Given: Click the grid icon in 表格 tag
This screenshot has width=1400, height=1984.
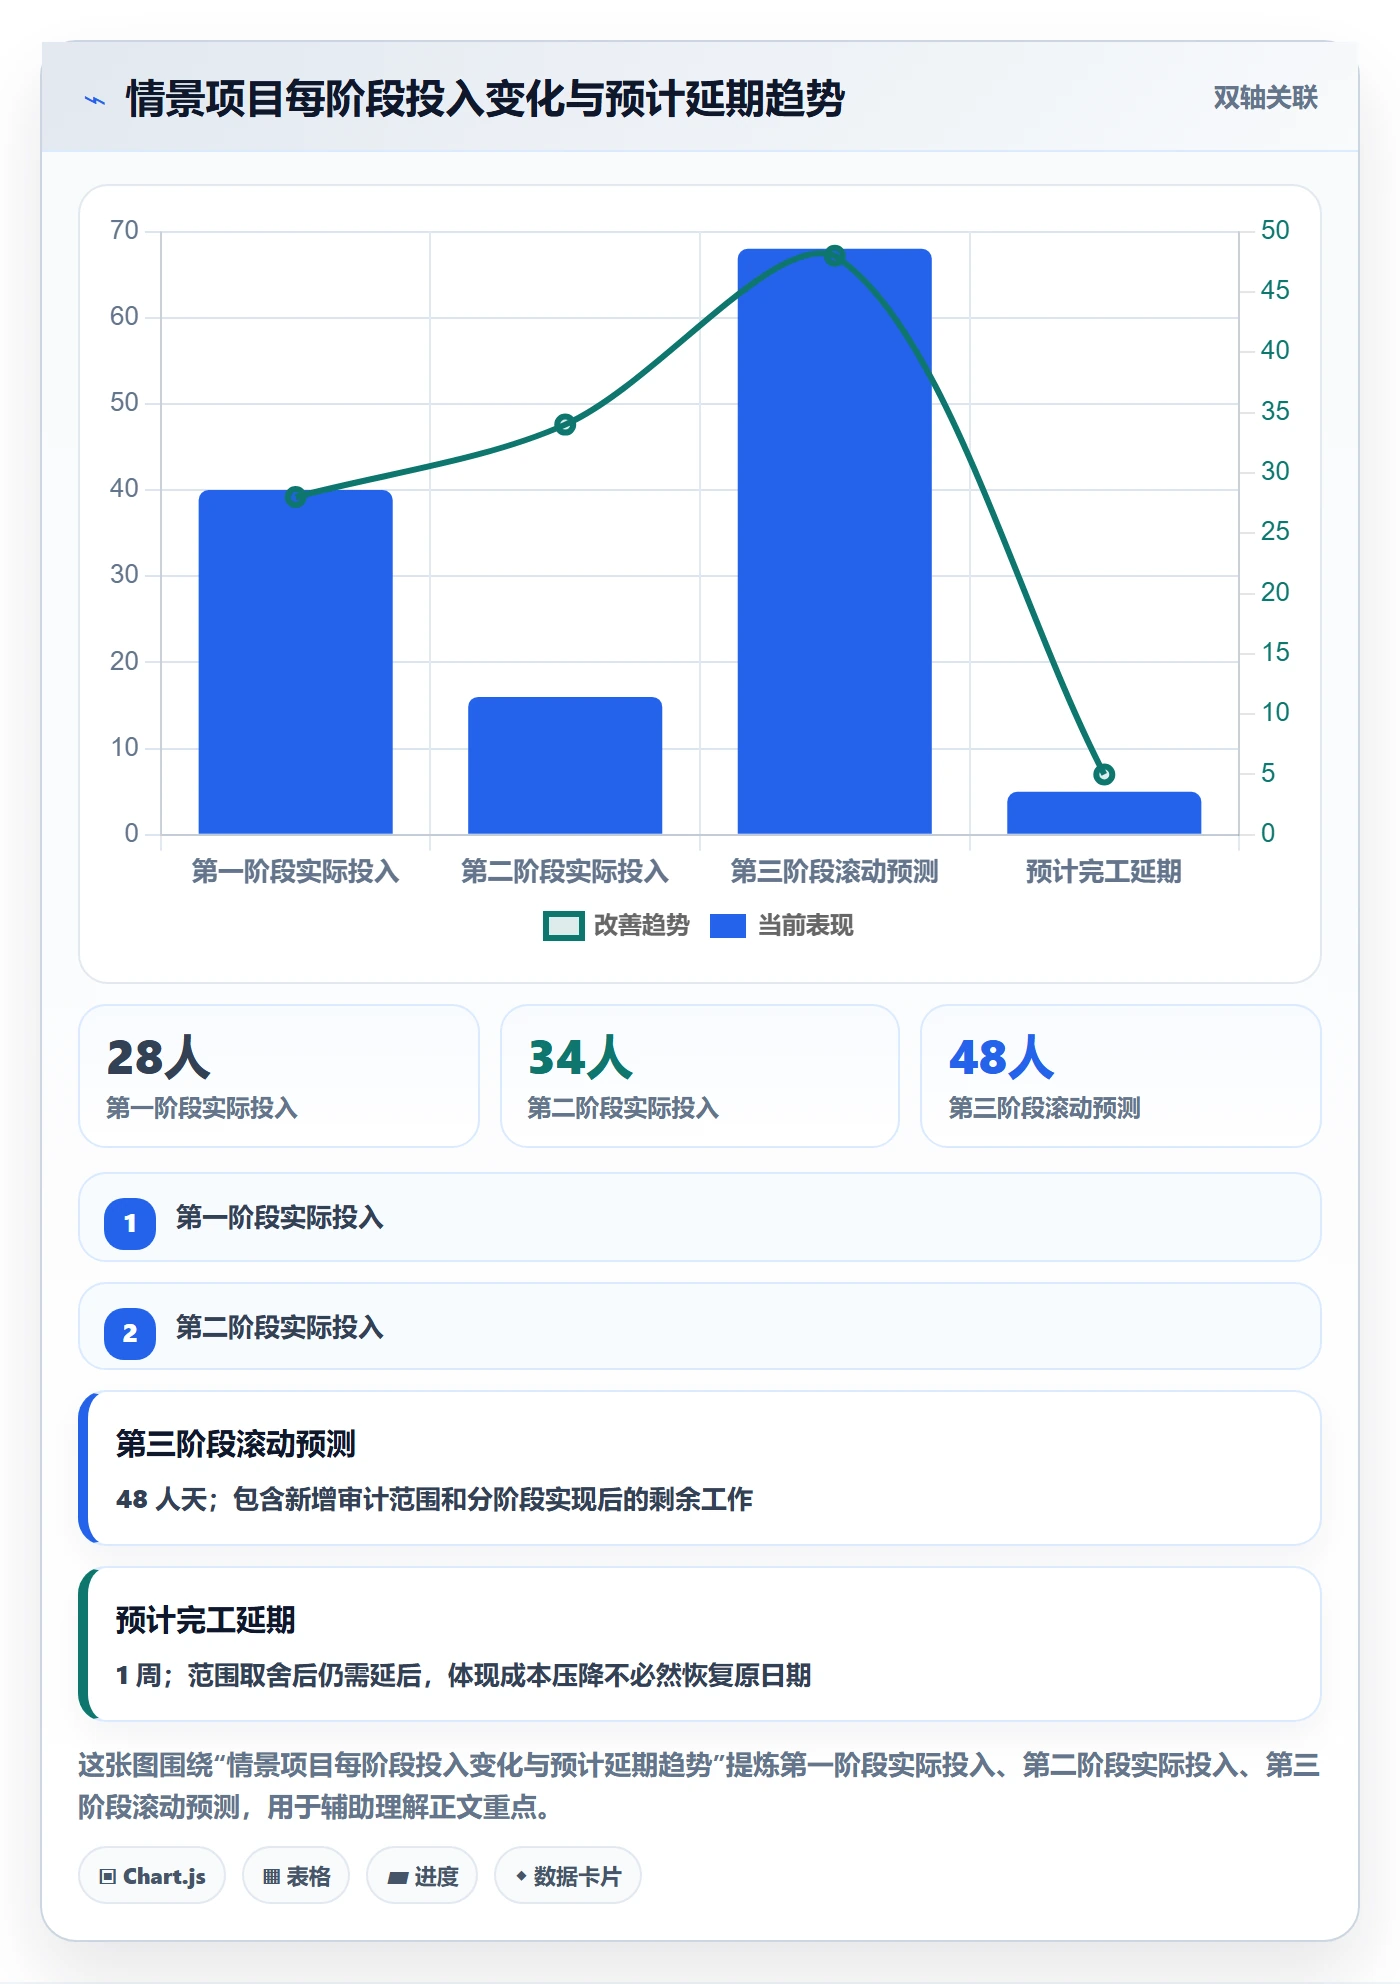Looking at the screenshot, I should (x=271, y=1877).
